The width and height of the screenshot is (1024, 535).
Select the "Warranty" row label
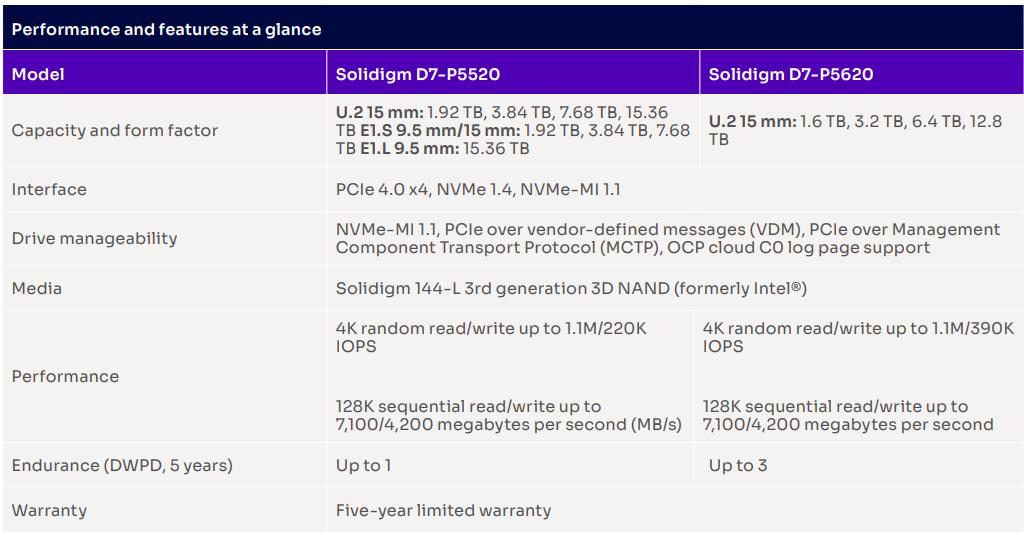click(x=49, y=511)
